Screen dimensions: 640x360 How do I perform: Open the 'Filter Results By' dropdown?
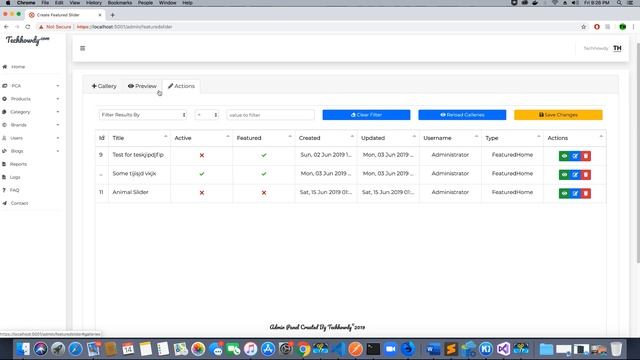143,115
